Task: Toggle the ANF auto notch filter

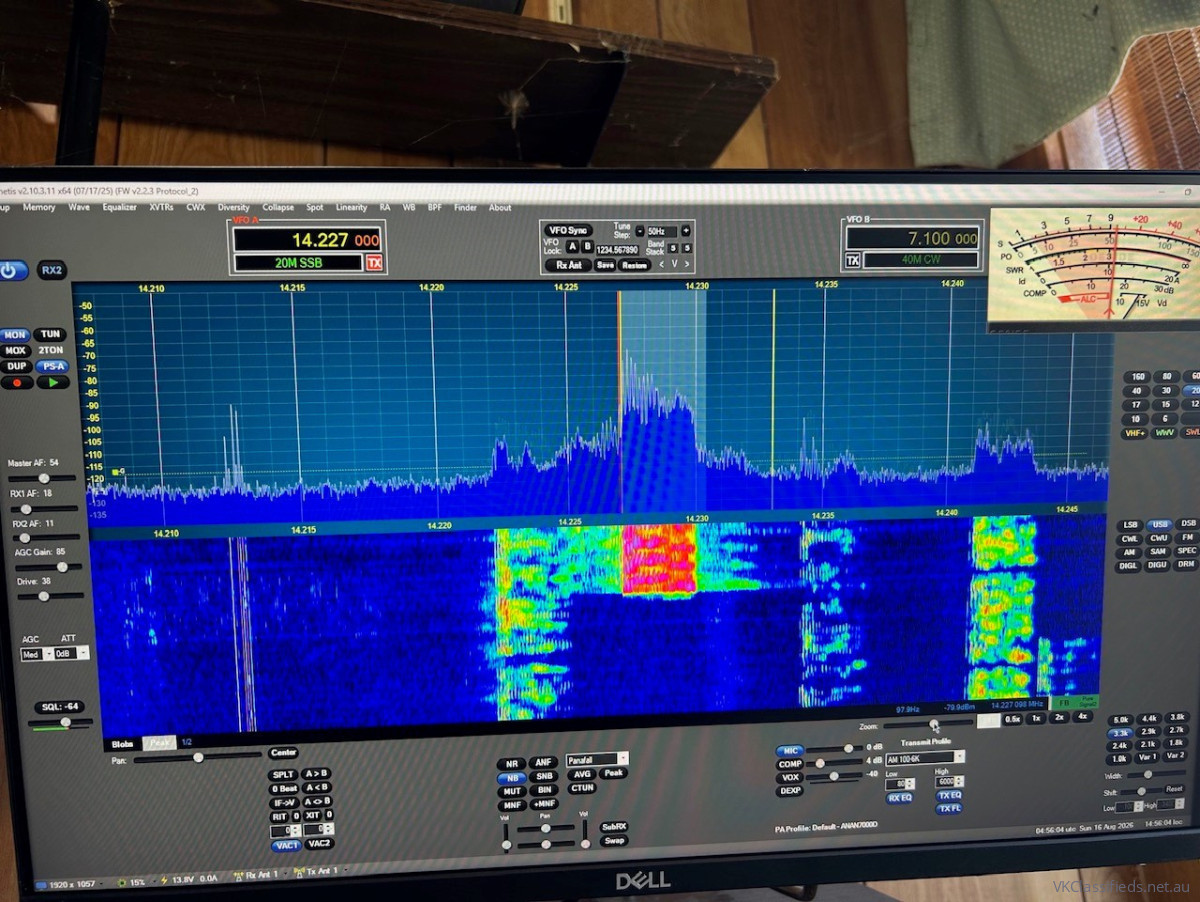Action: (x=543, y=762)
